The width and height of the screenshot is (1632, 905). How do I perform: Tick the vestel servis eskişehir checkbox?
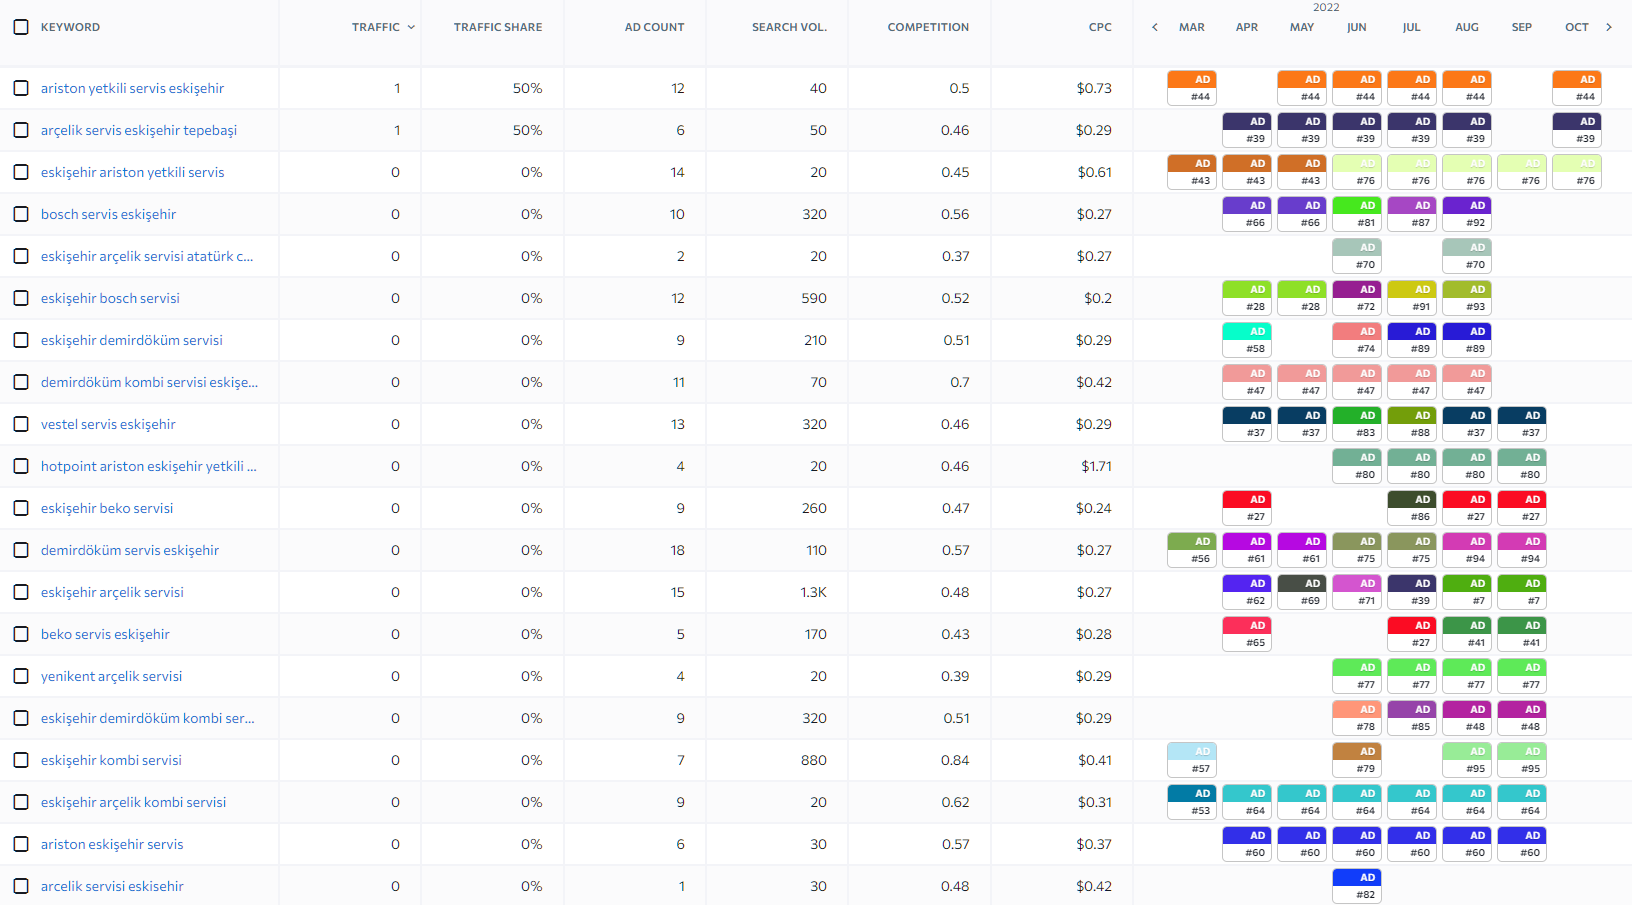point(21,424)
